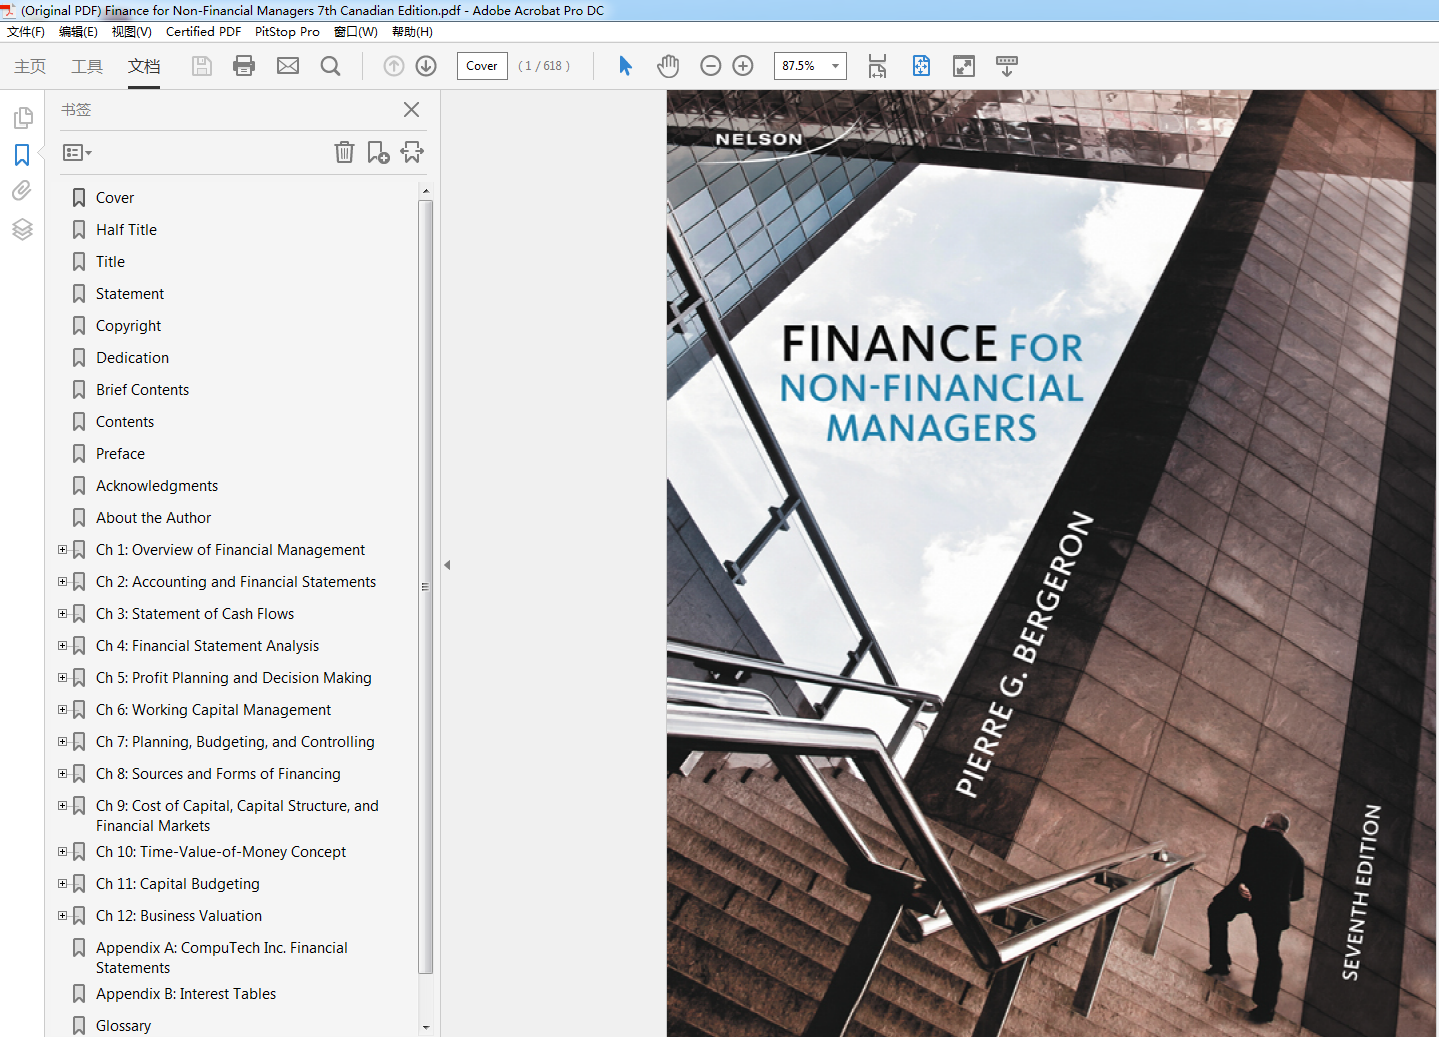Open Page Thumbnails panel icon
Viewport: 1439px width, 1037px height.
[x=22, y=118]
